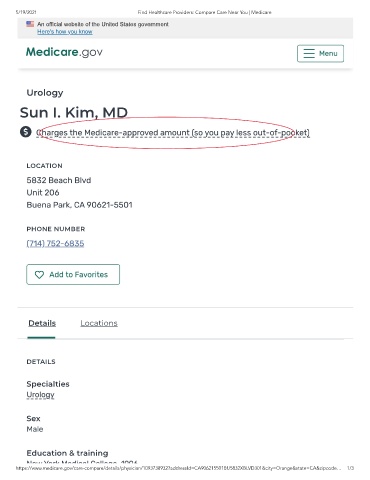Viewport: 370px width, 480px height.
Task: Click the hamburger icon in Menu
Action: [309, 53]
